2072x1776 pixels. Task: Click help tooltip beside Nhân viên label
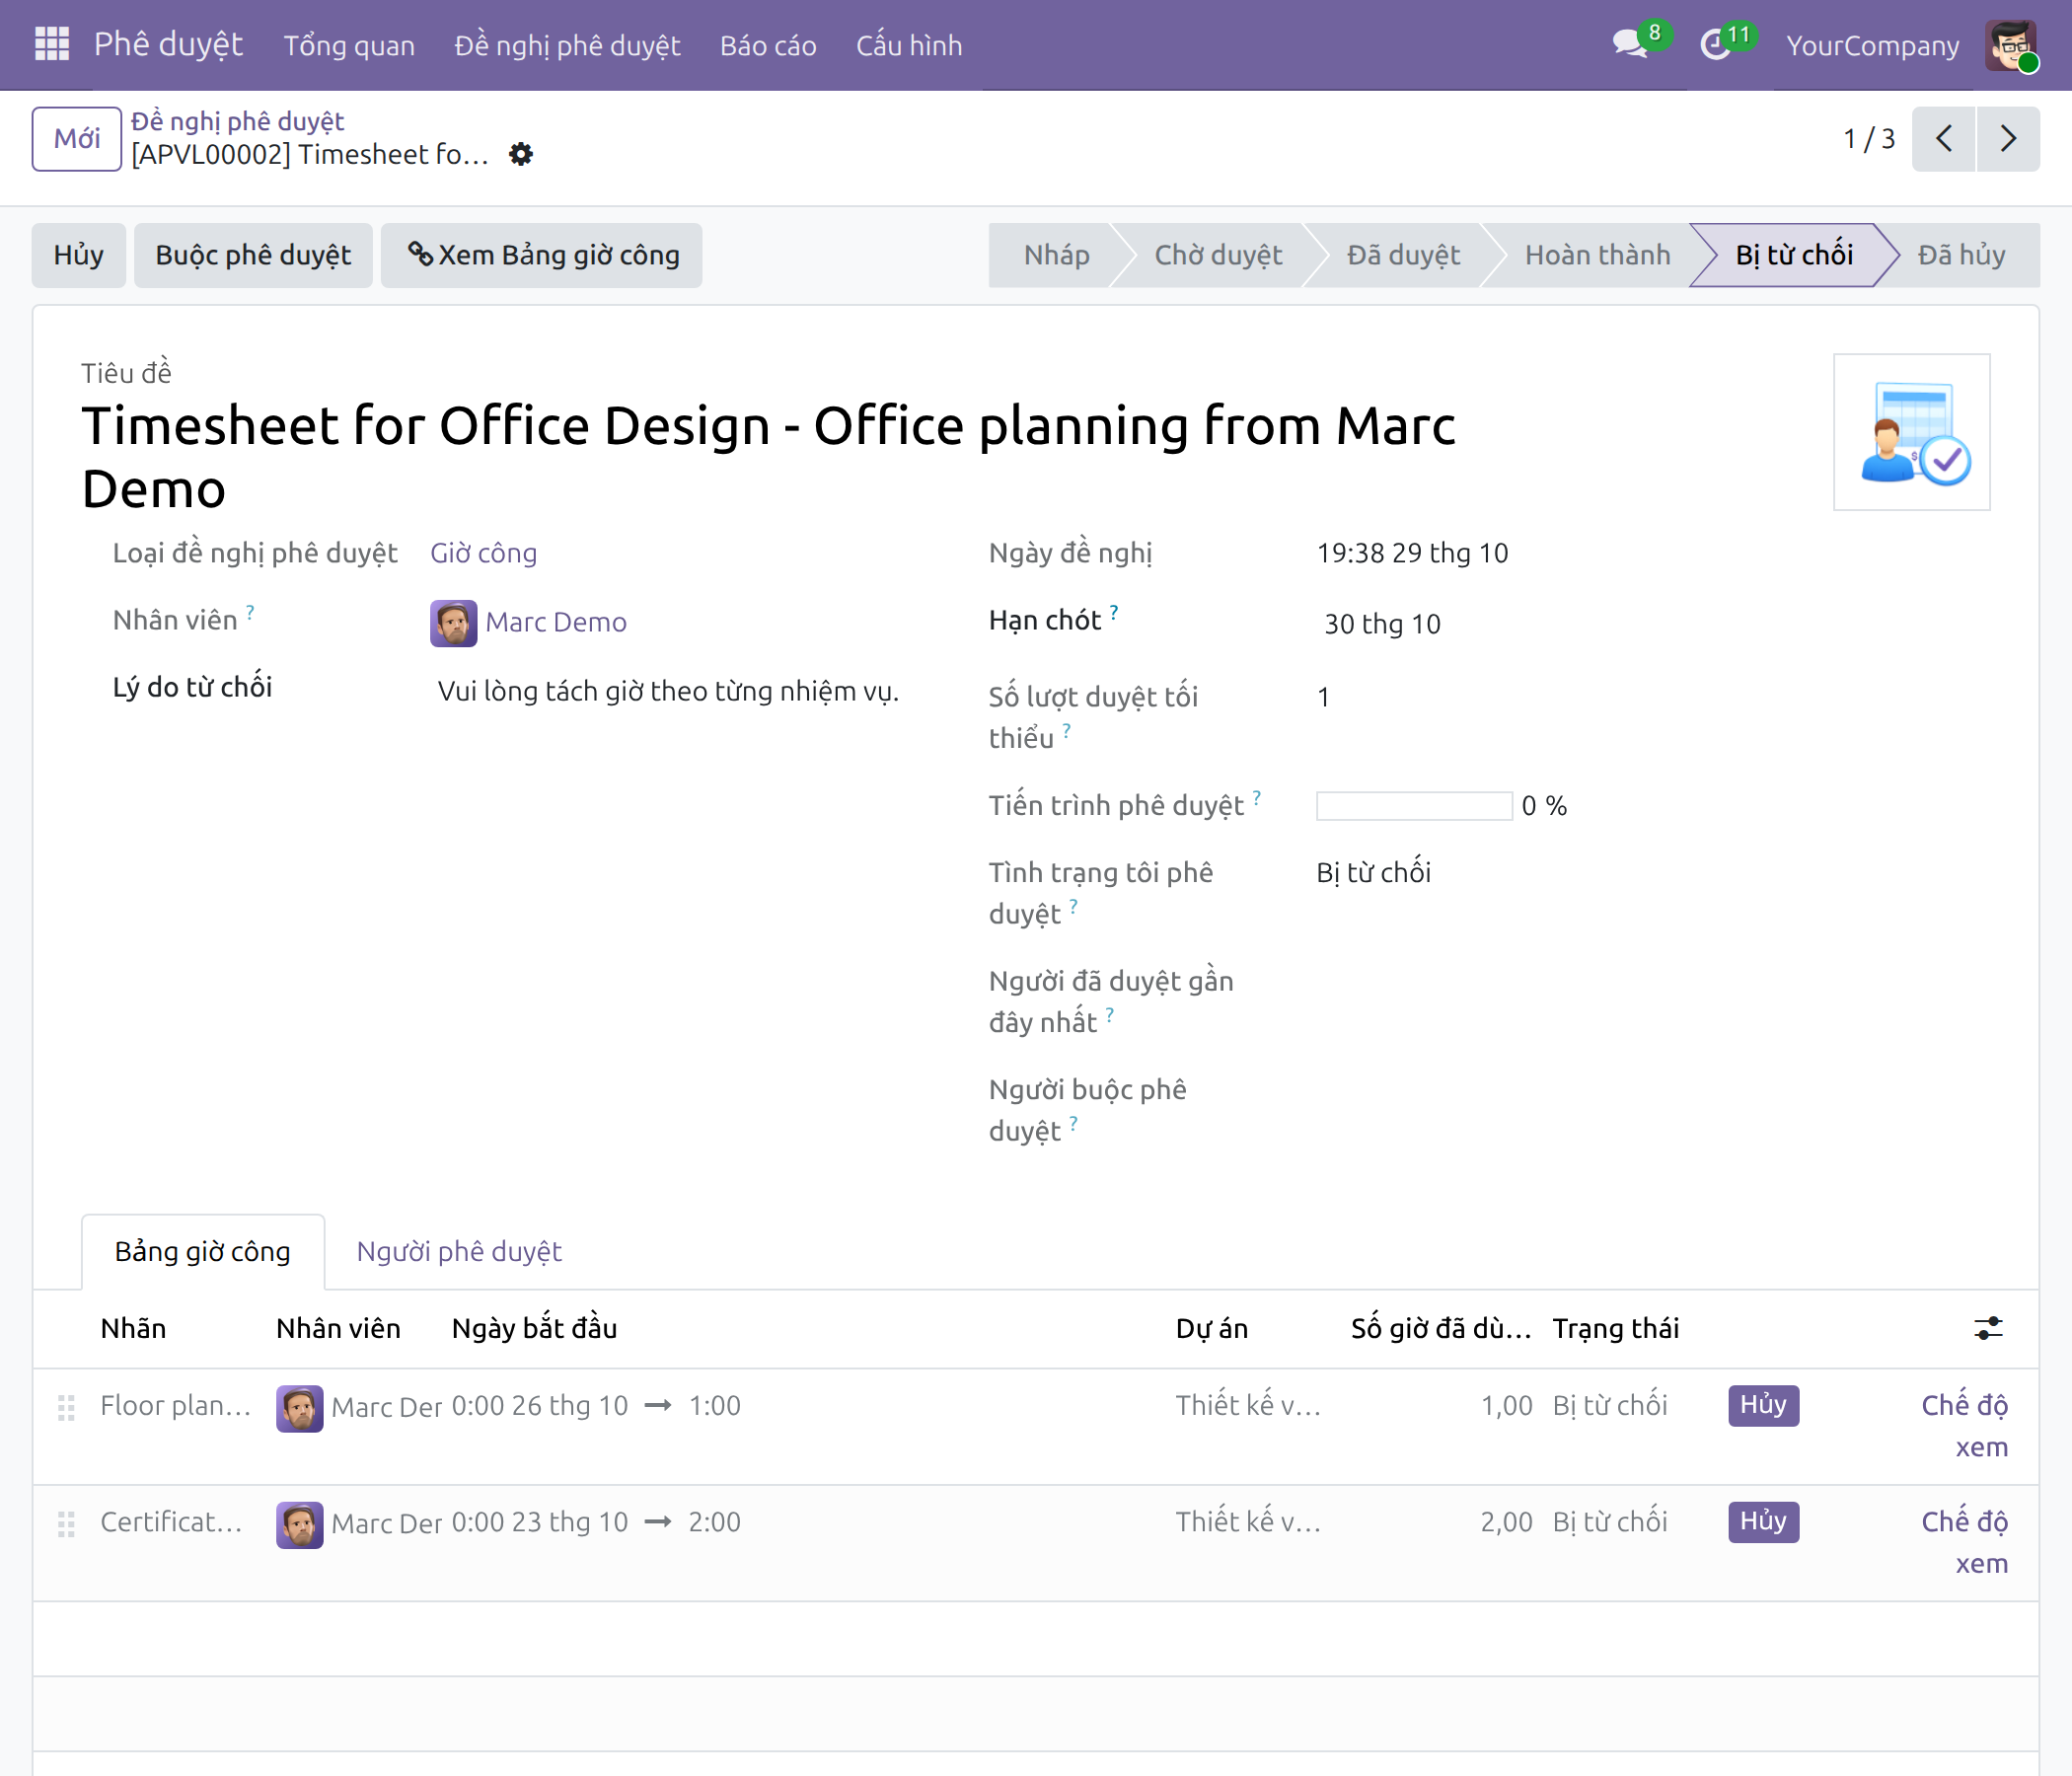tap(250, 612)
